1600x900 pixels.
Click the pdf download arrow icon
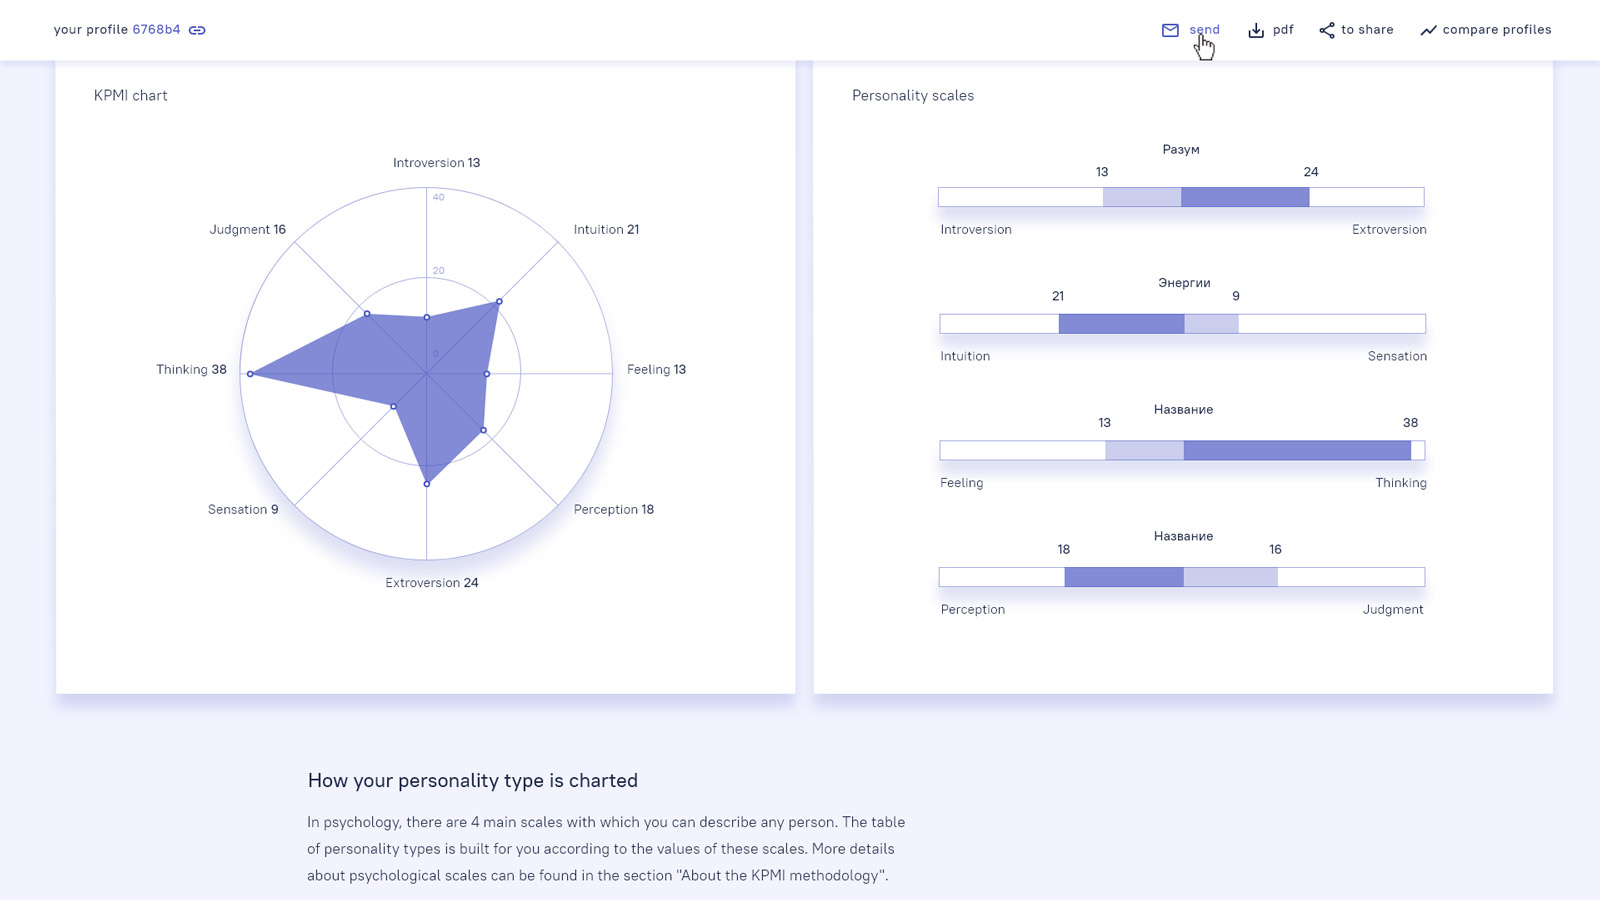[1256, 30]
